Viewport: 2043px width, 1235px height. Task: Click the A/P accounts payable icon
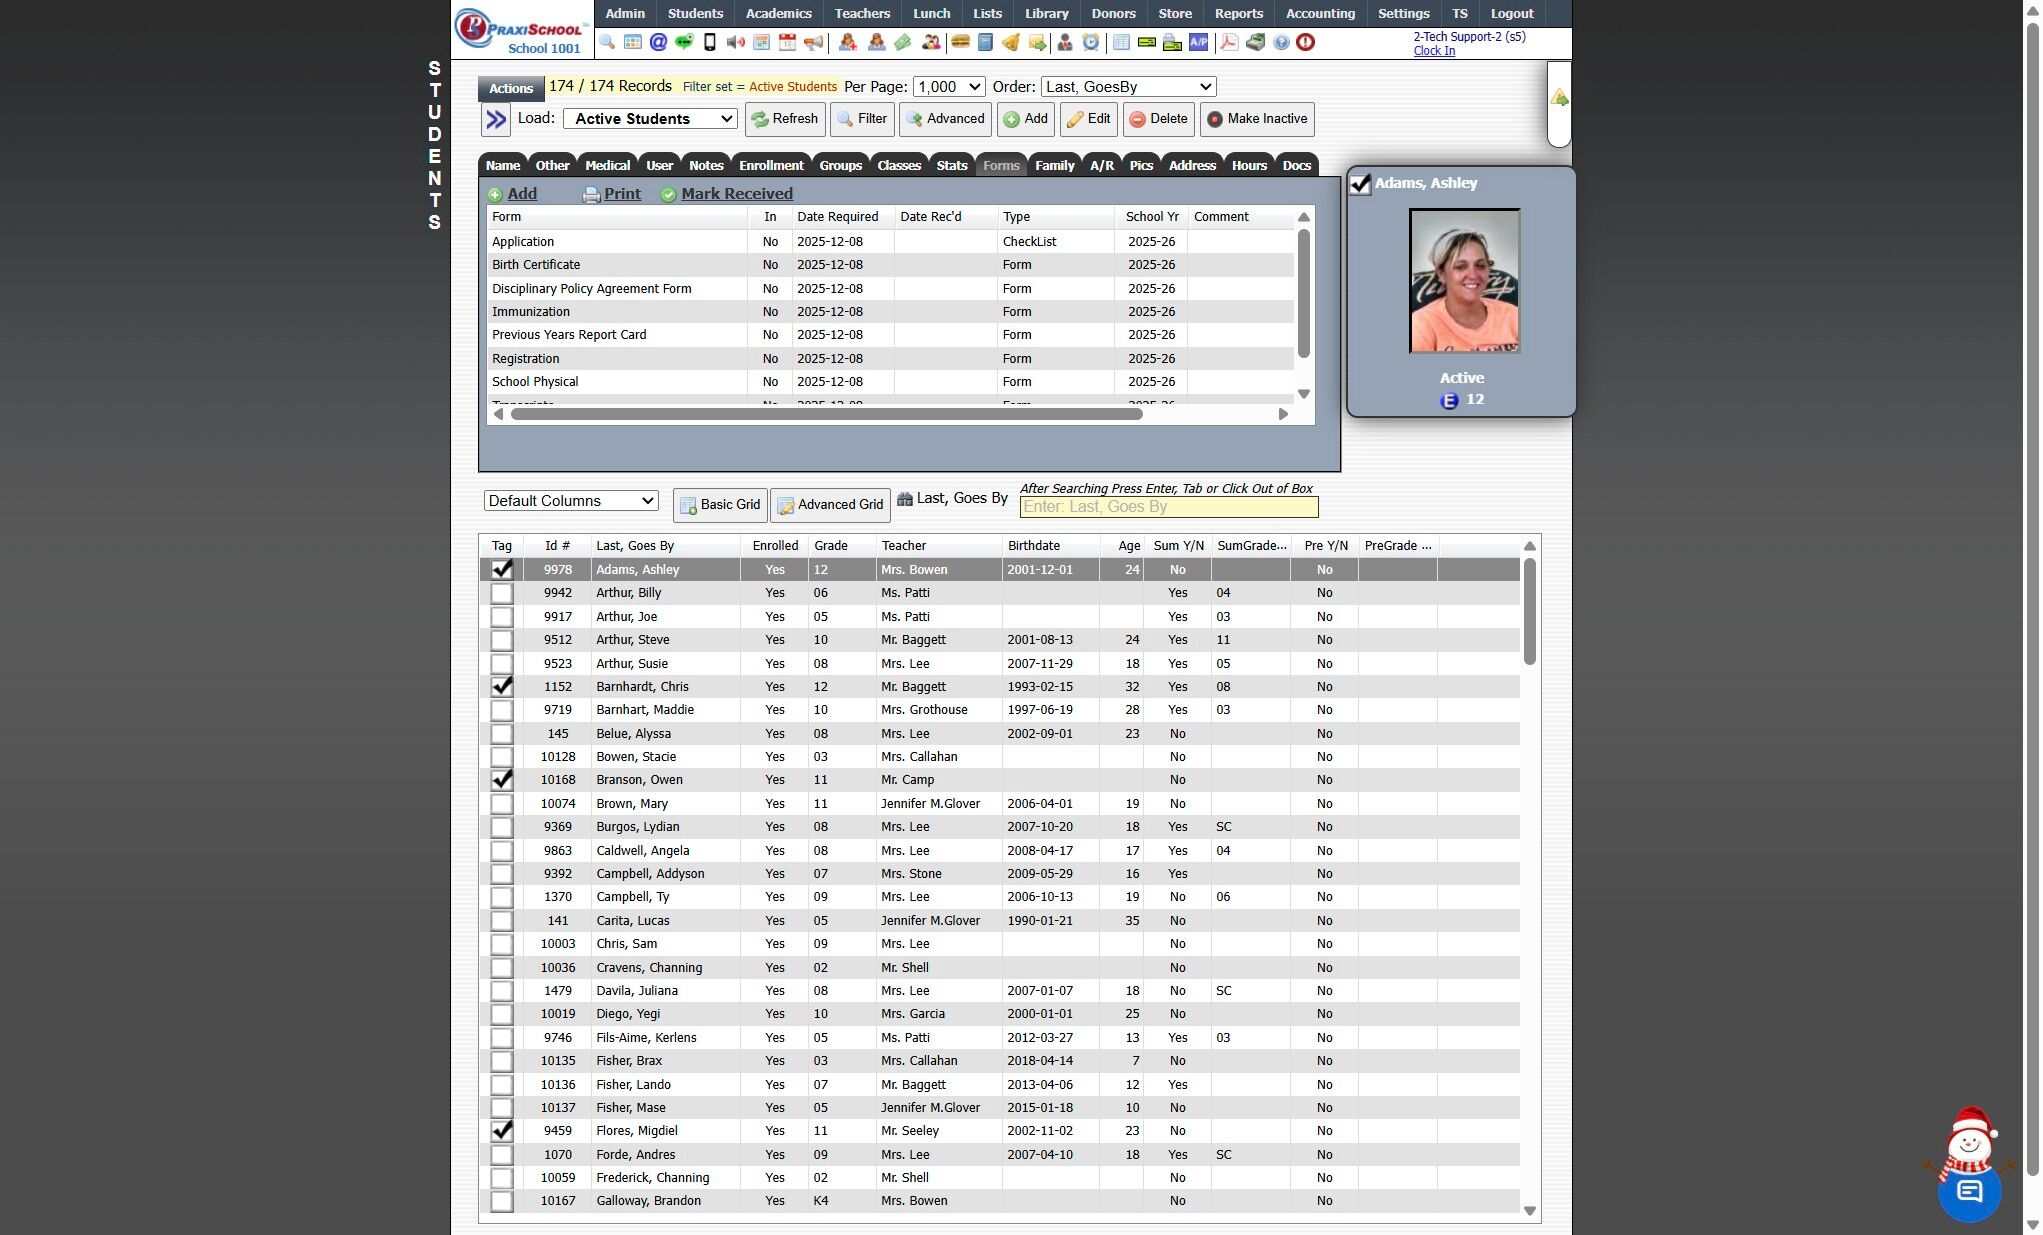(1198, 42)
